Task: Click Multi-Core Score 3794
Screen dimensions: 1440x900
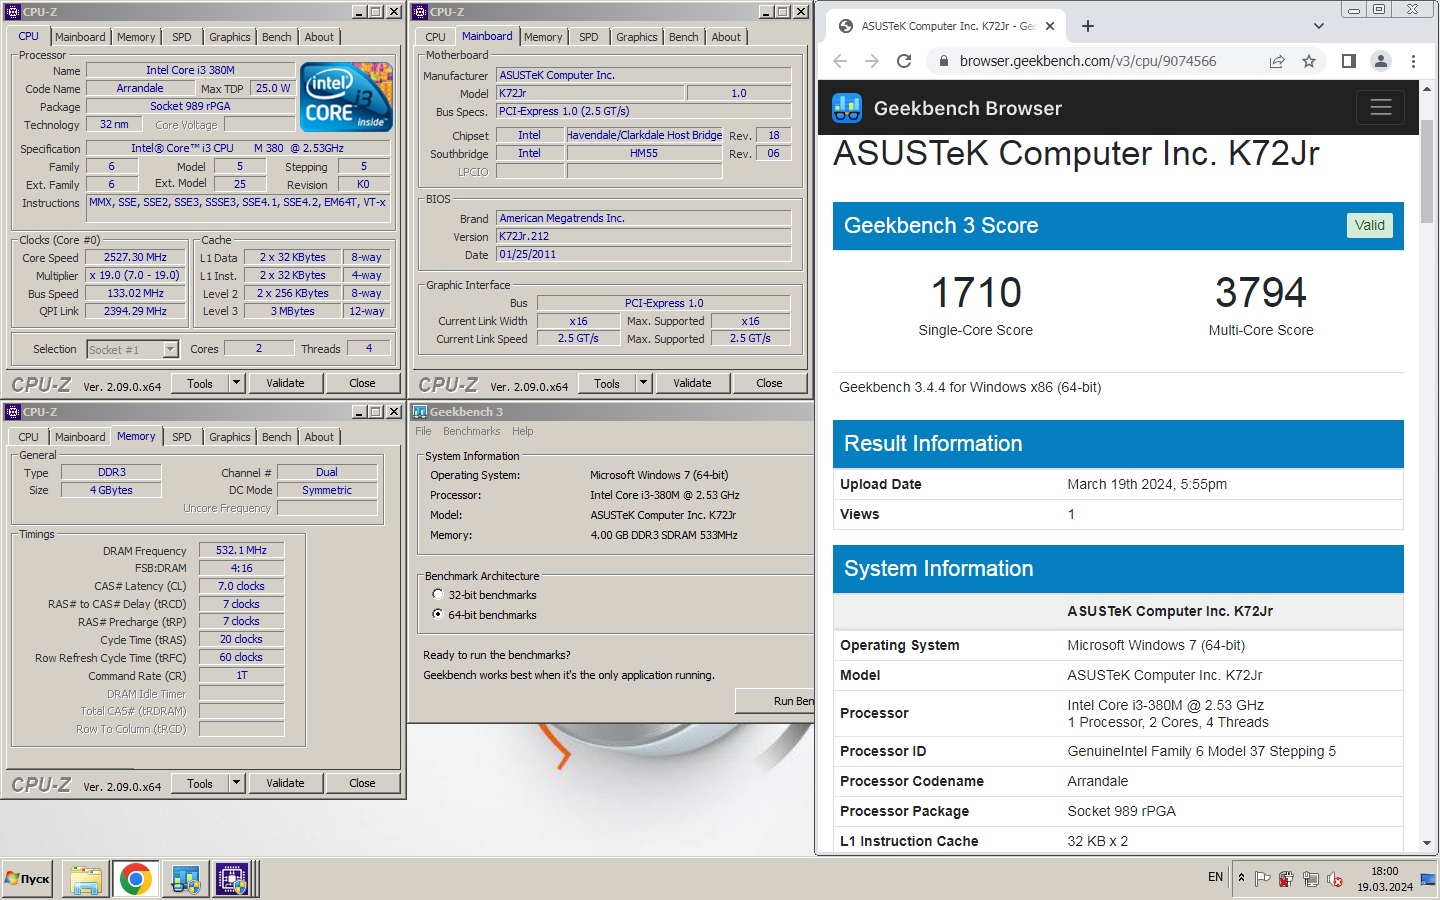Action: 1261,294
